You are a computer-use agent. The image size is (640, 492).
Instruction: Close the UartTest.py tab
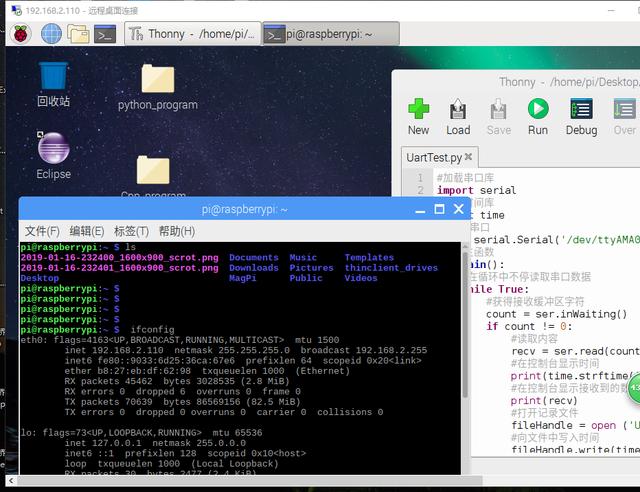(469, 156)
